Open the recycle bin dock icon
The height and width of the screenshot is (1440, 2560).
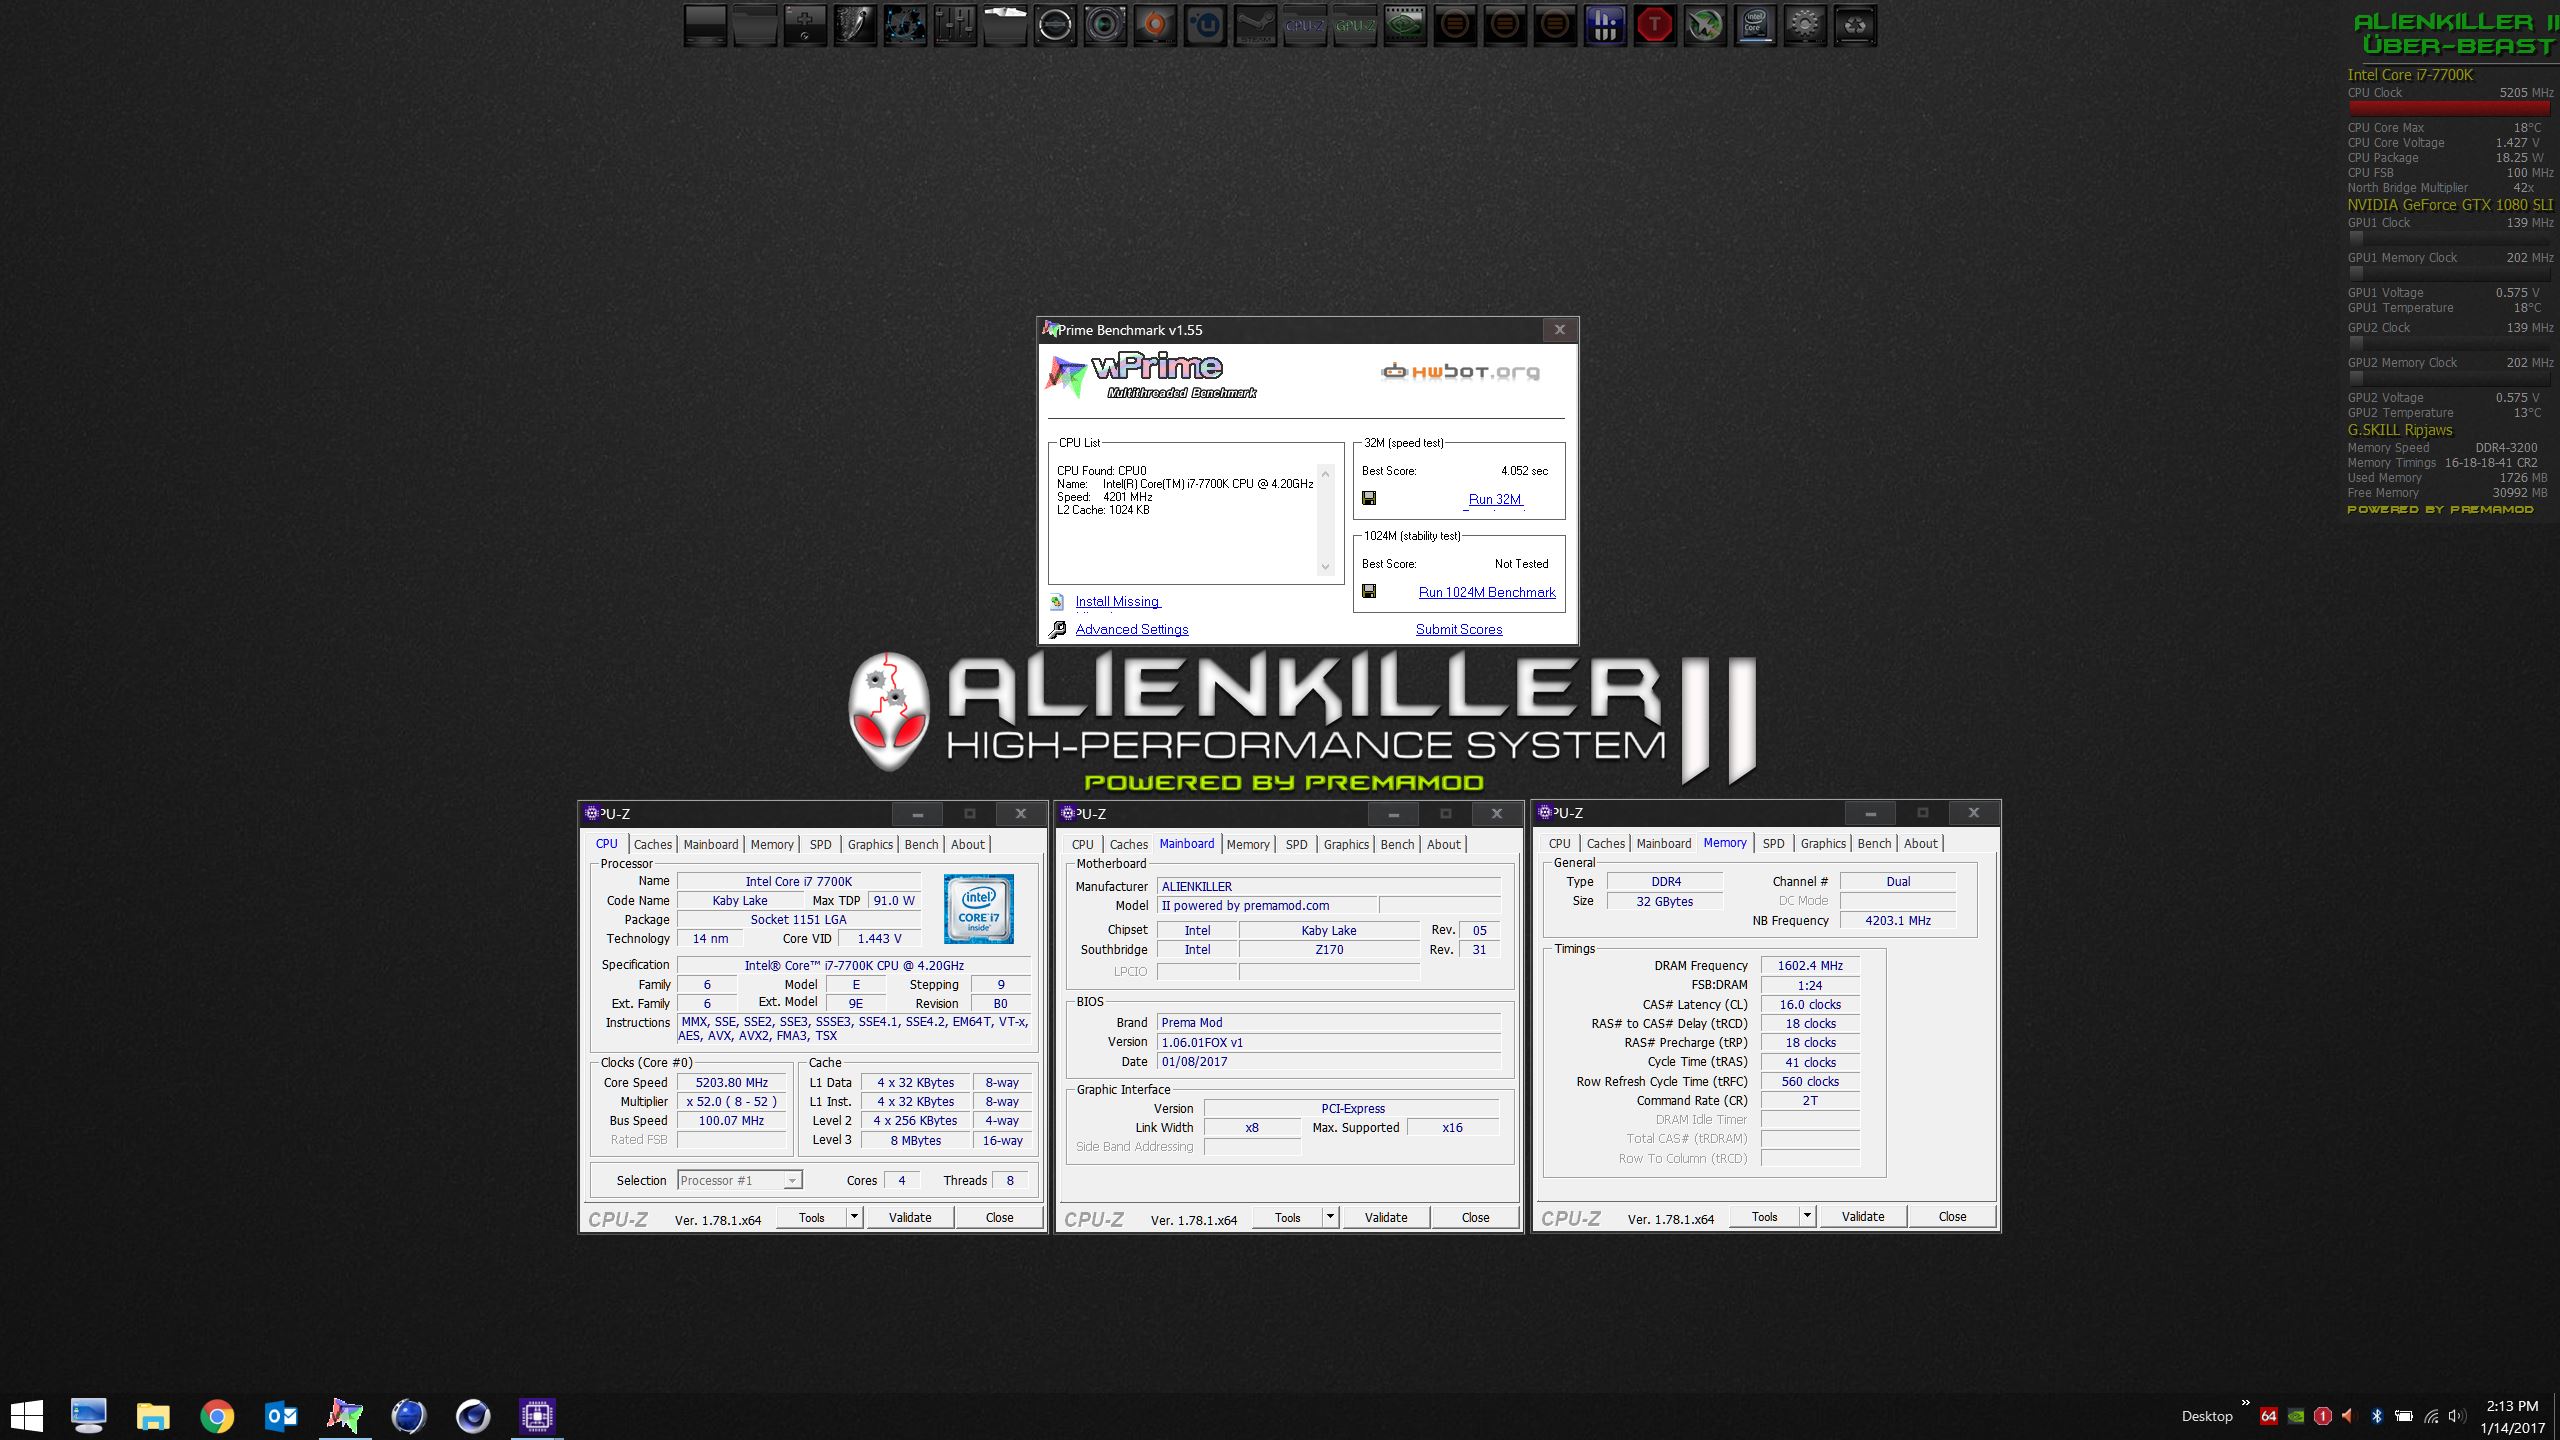[1855, 26]
